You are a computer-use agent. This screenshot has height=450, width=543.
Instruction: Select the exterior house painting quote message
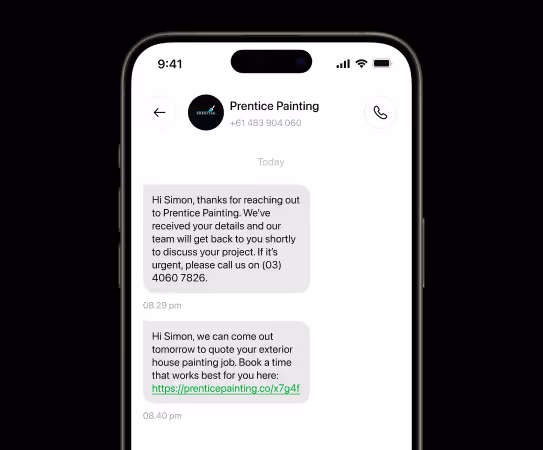tap(226, 362)
